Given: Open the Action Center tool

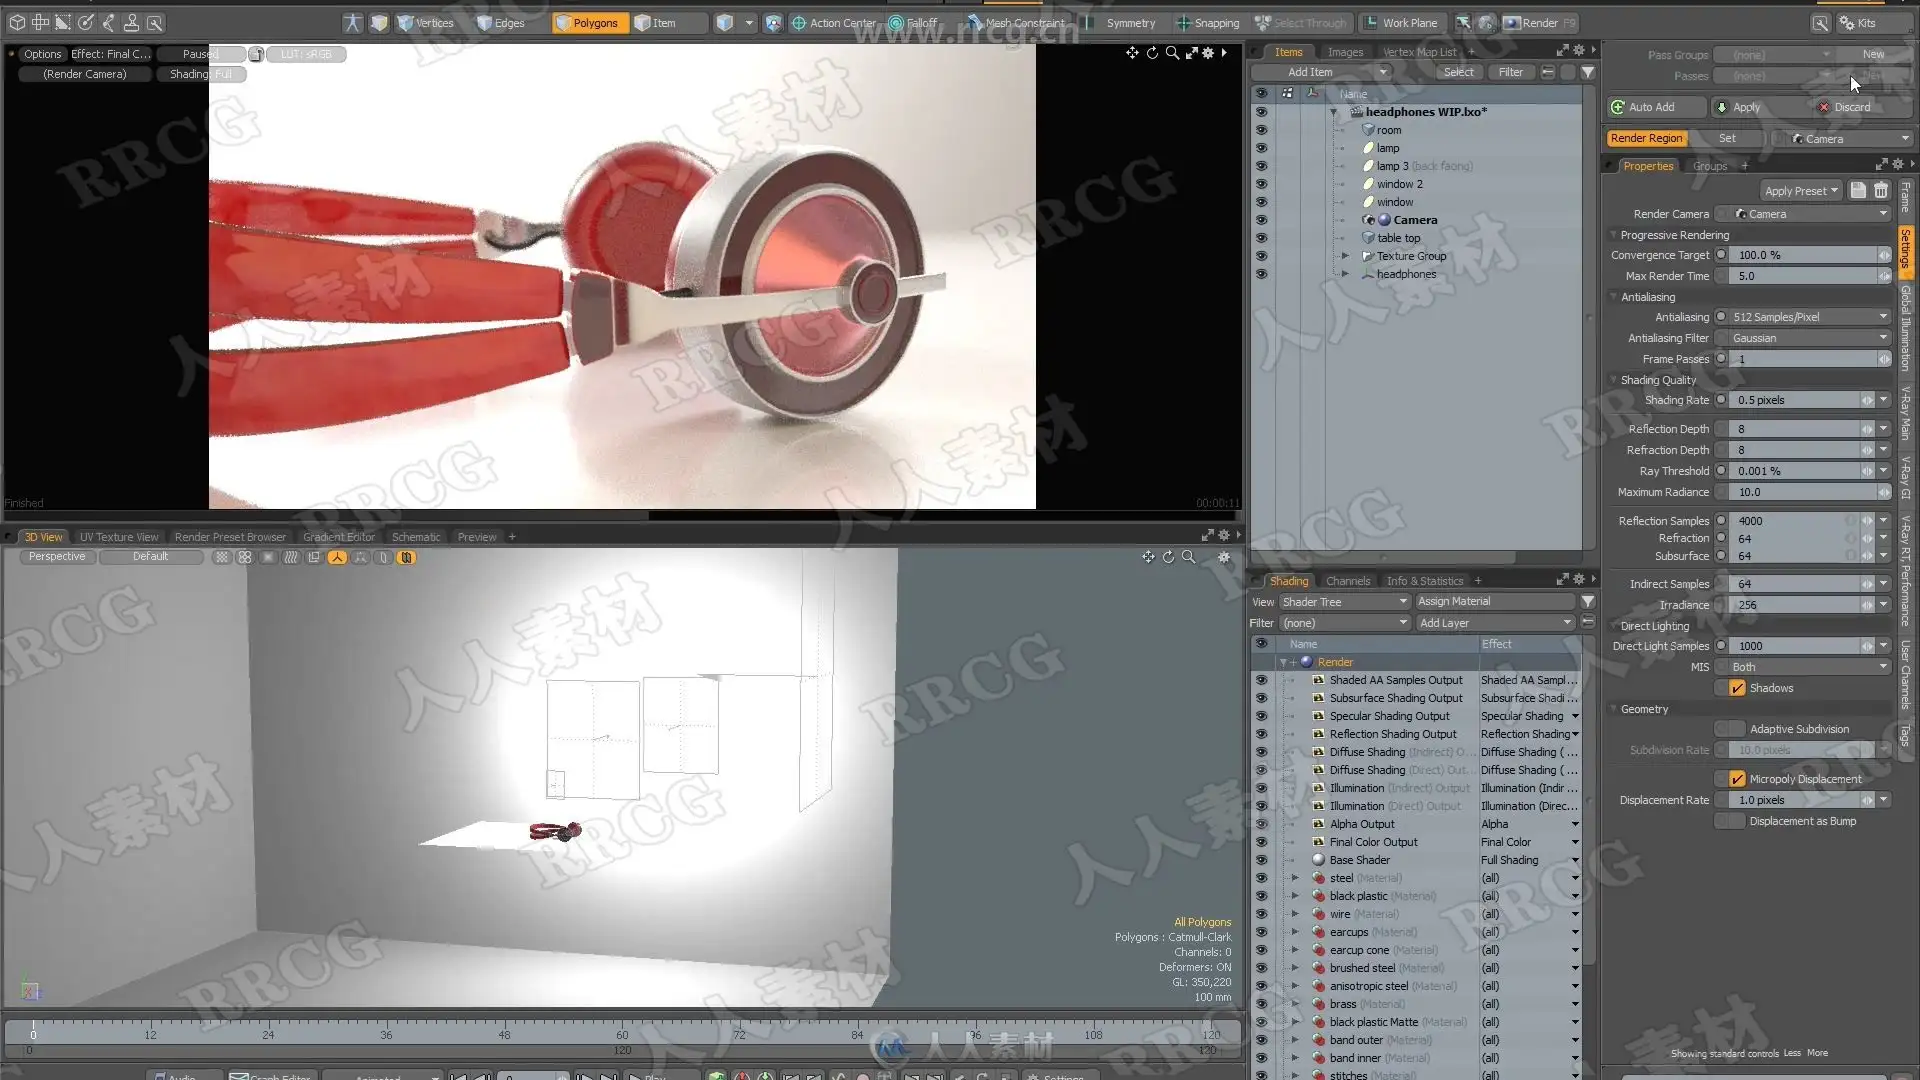Looking at the screenshot, I should [833, 23].
